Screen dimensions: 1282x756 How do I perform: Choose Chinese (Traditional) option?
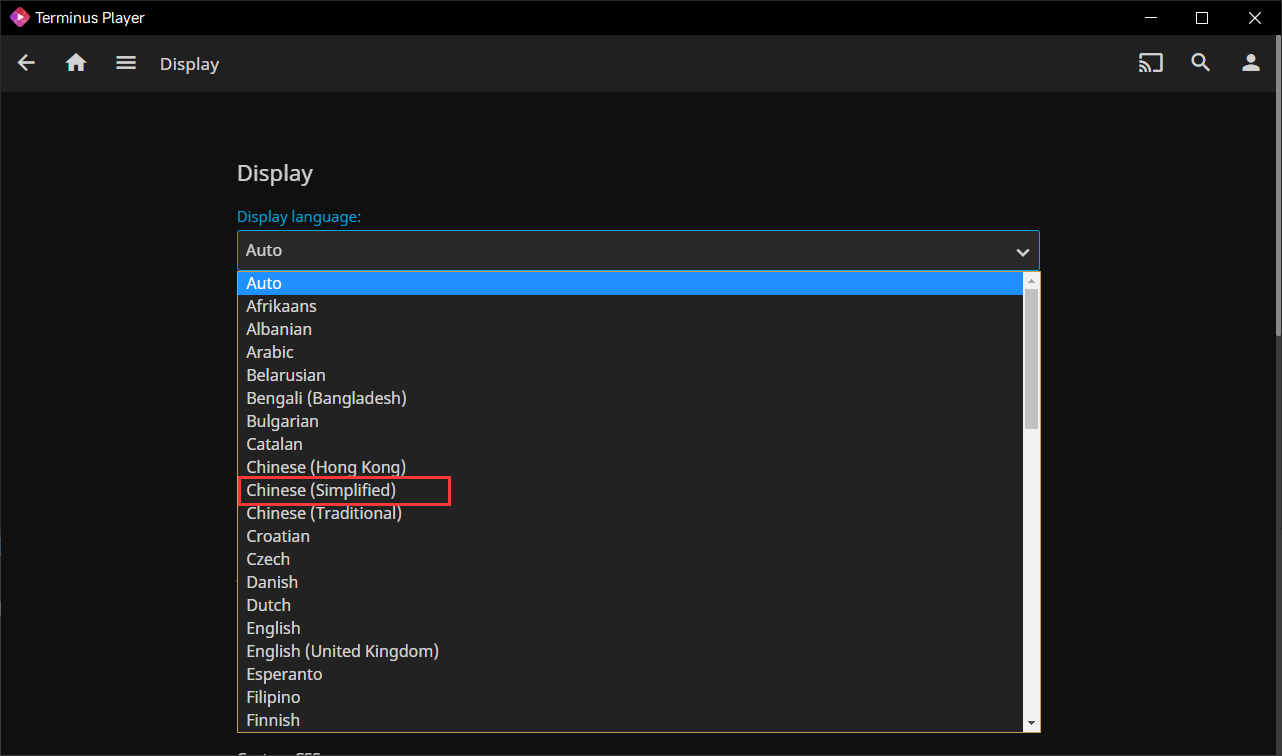tap(324, 513)
